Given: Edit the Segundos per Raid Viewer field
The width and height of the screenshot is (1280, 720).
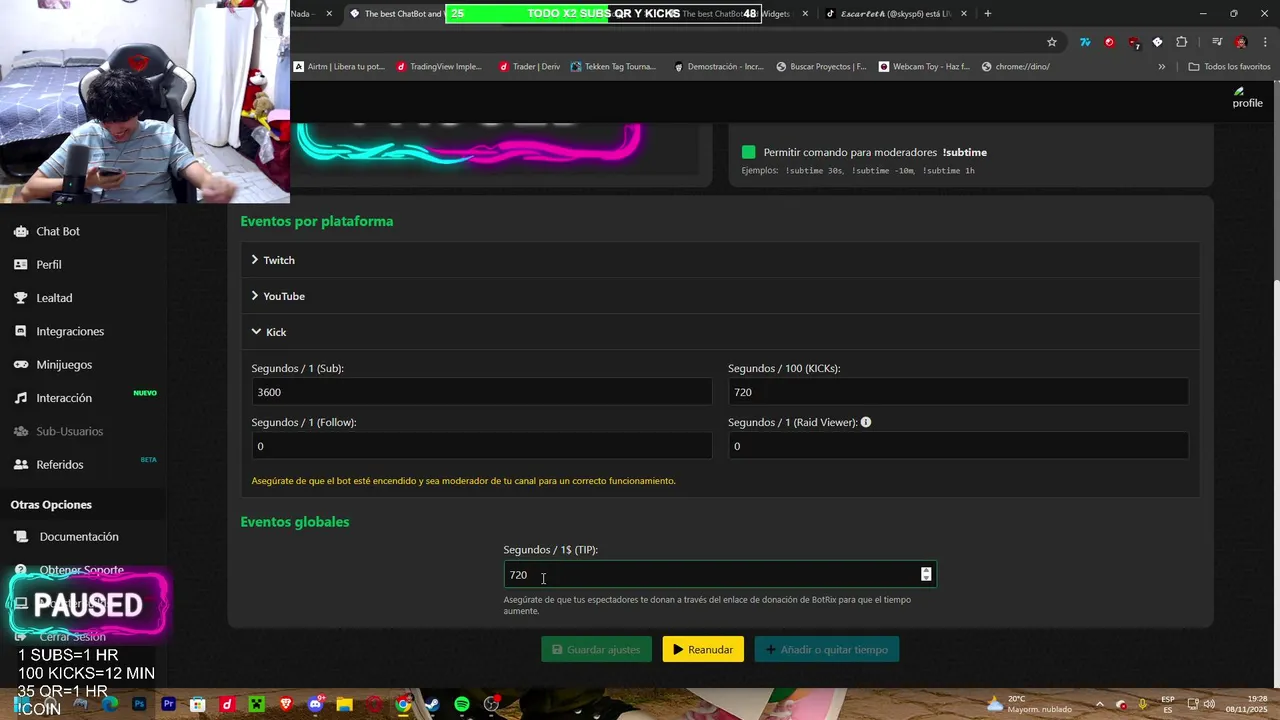Looking at the screenshot, I should coord(958,446).
